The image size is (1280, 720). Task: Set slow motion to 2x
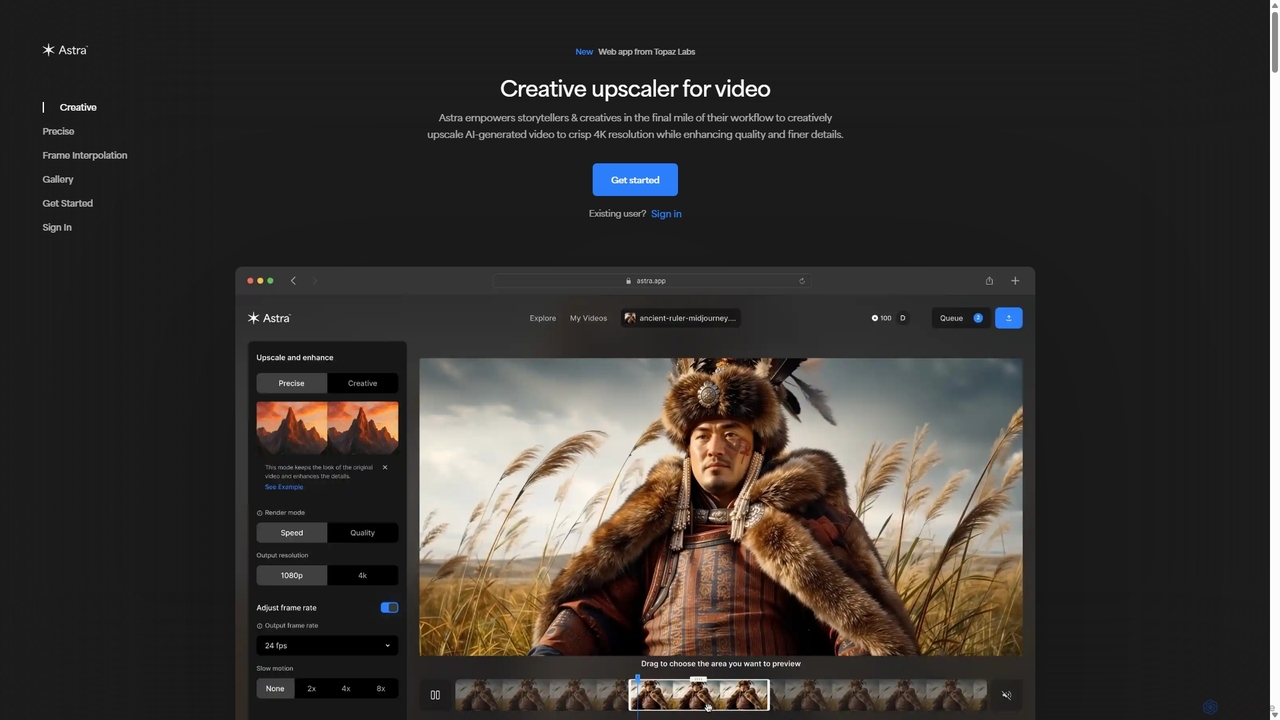(311, 688)
